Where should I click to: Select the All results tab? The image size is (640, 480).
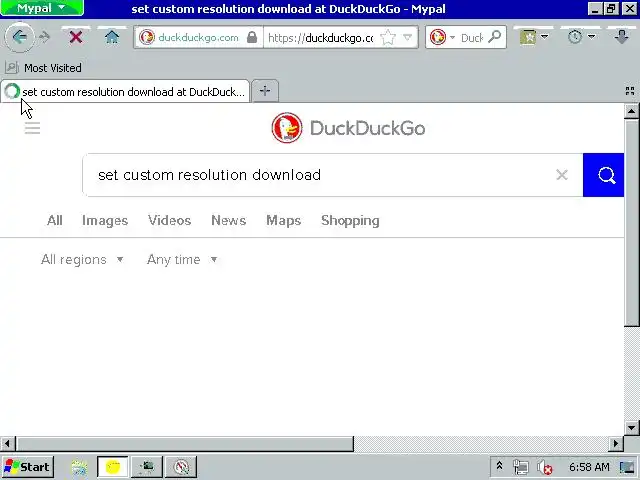55,220
